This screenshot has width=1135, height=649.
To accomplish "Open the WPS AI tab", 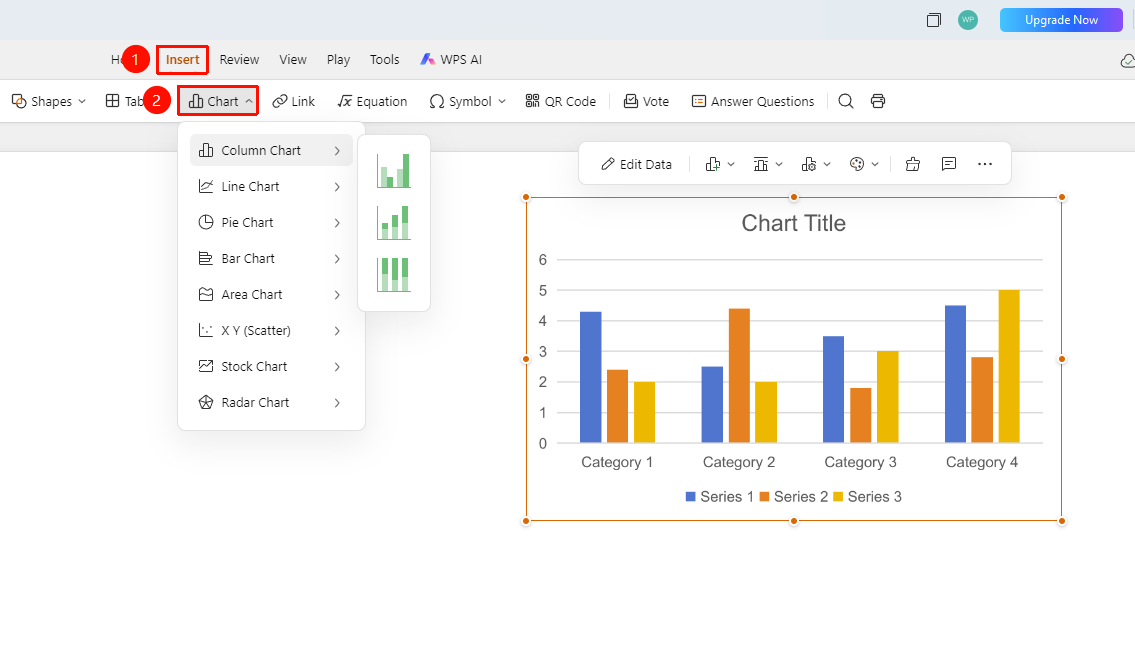I will pos(451,60).
